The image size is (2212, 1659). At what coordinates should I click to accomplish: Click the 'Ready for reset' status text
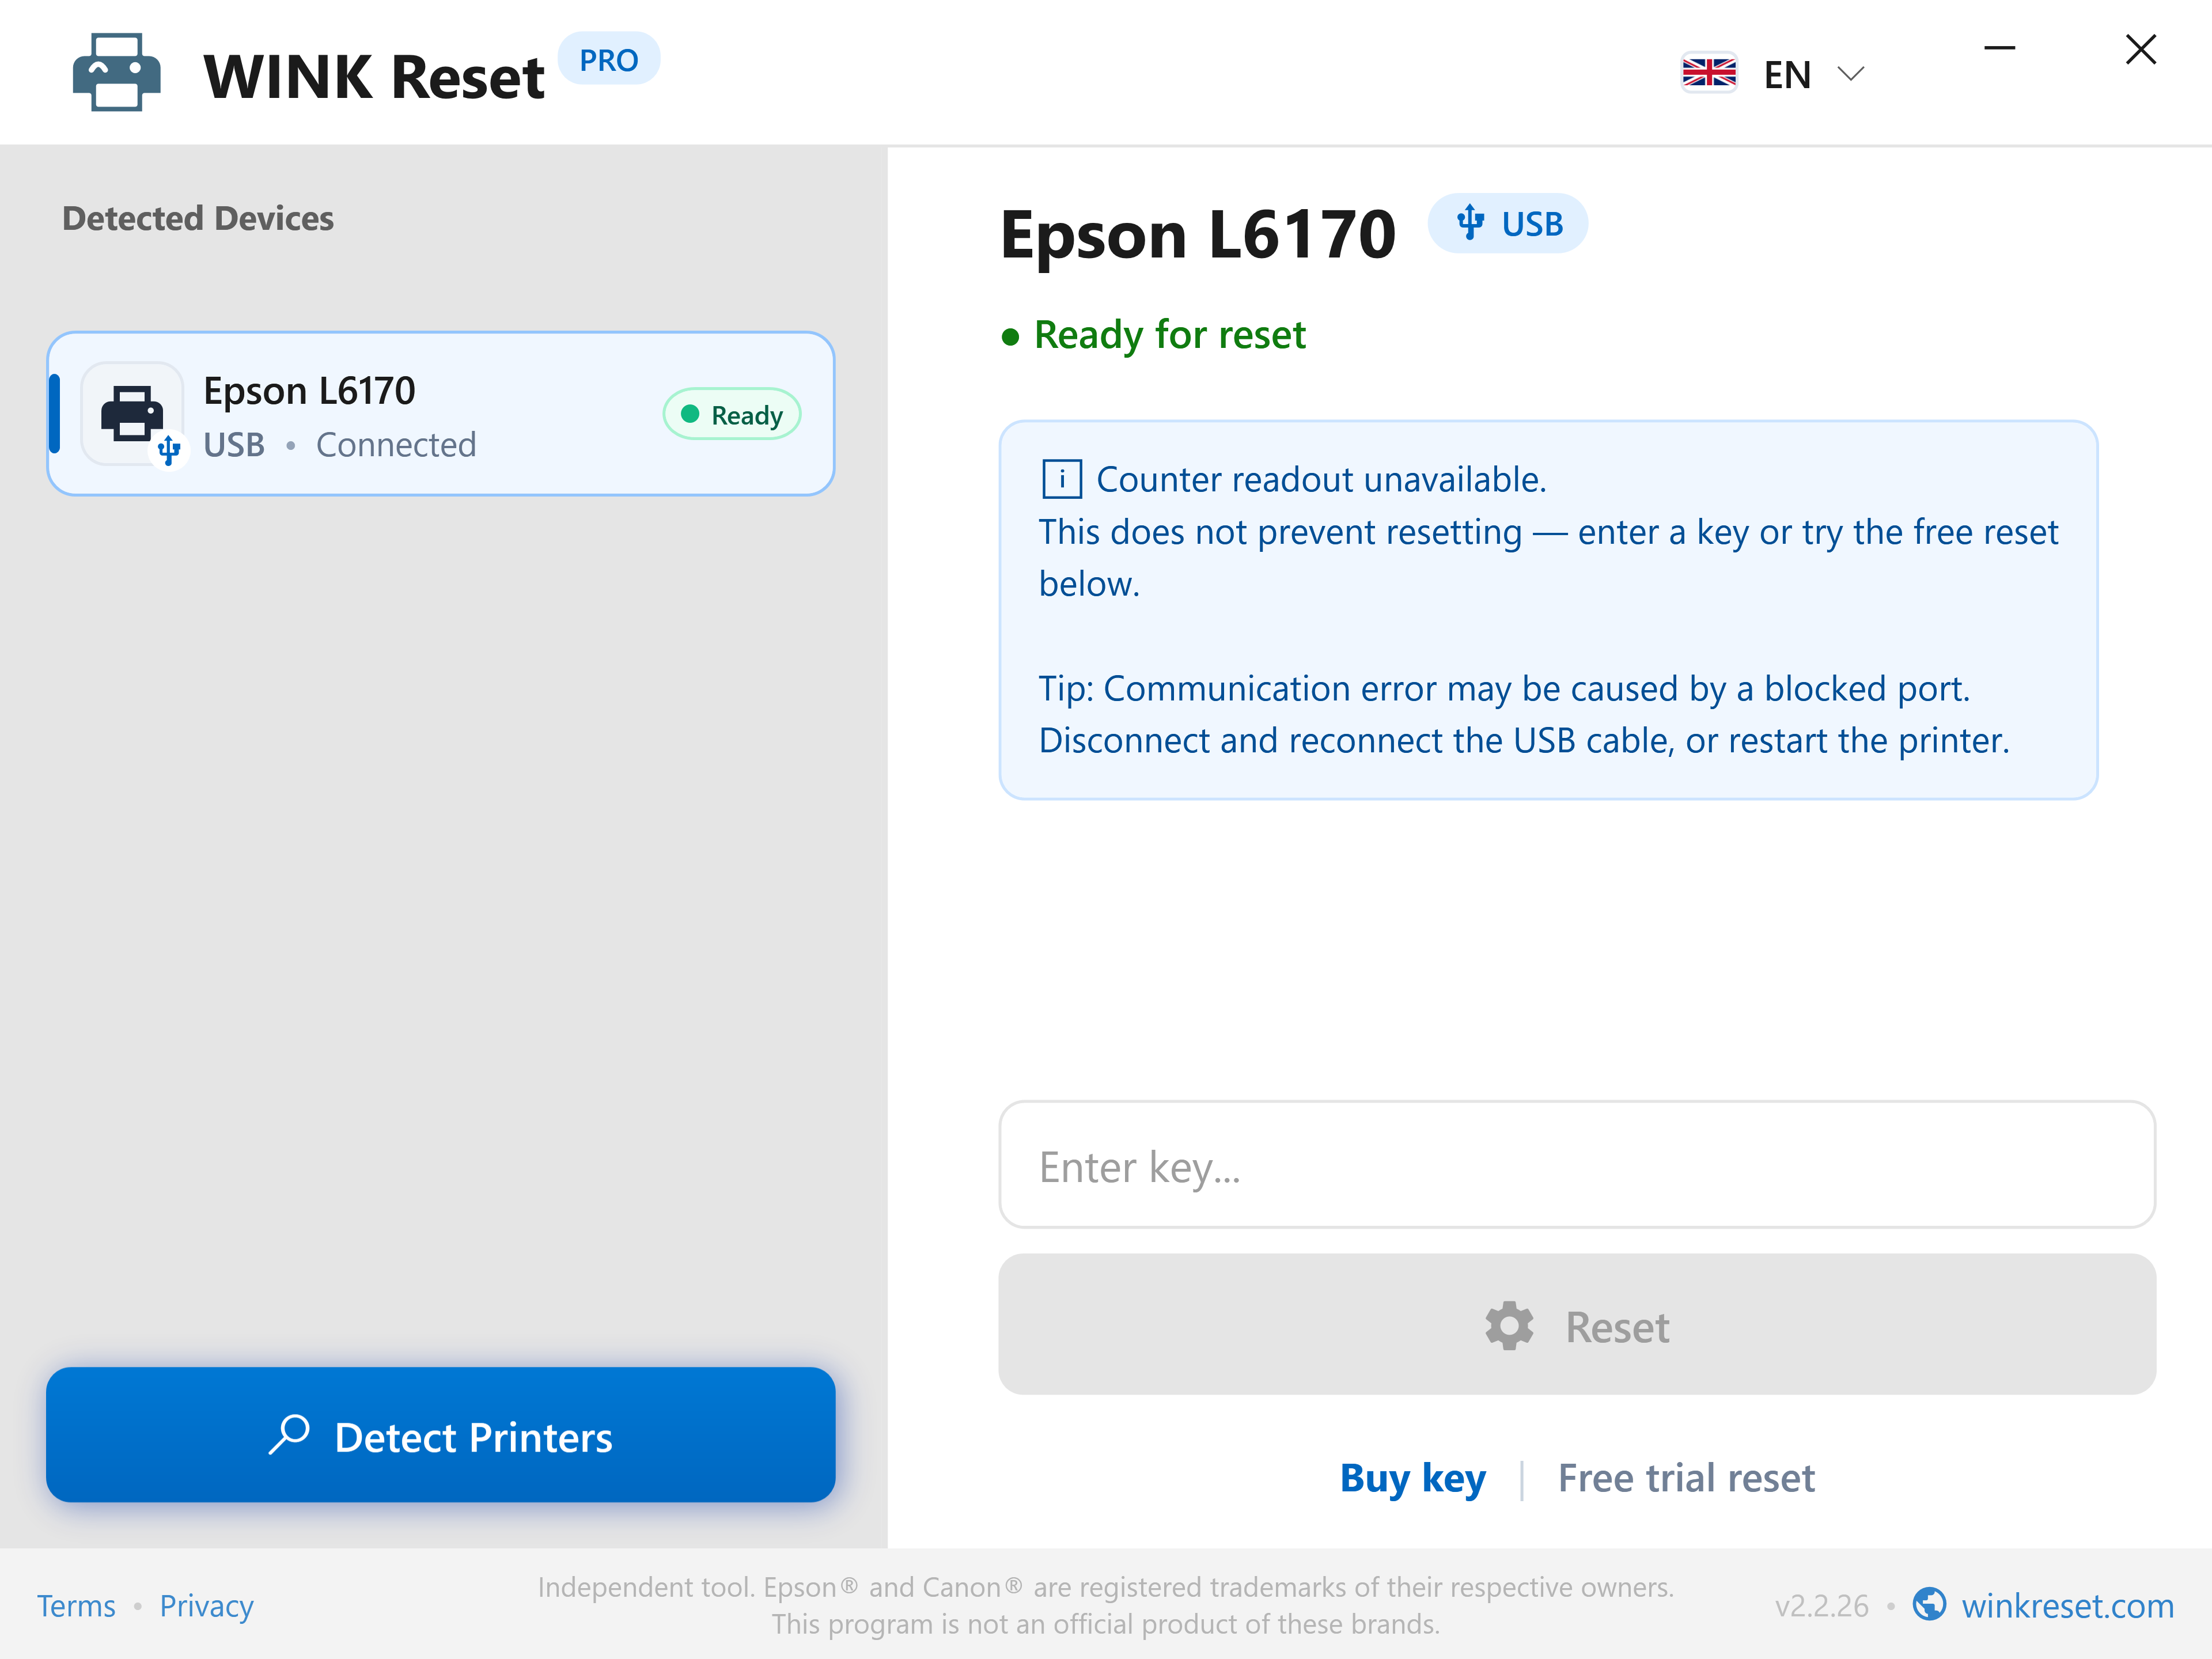[x=1169, y=335]
